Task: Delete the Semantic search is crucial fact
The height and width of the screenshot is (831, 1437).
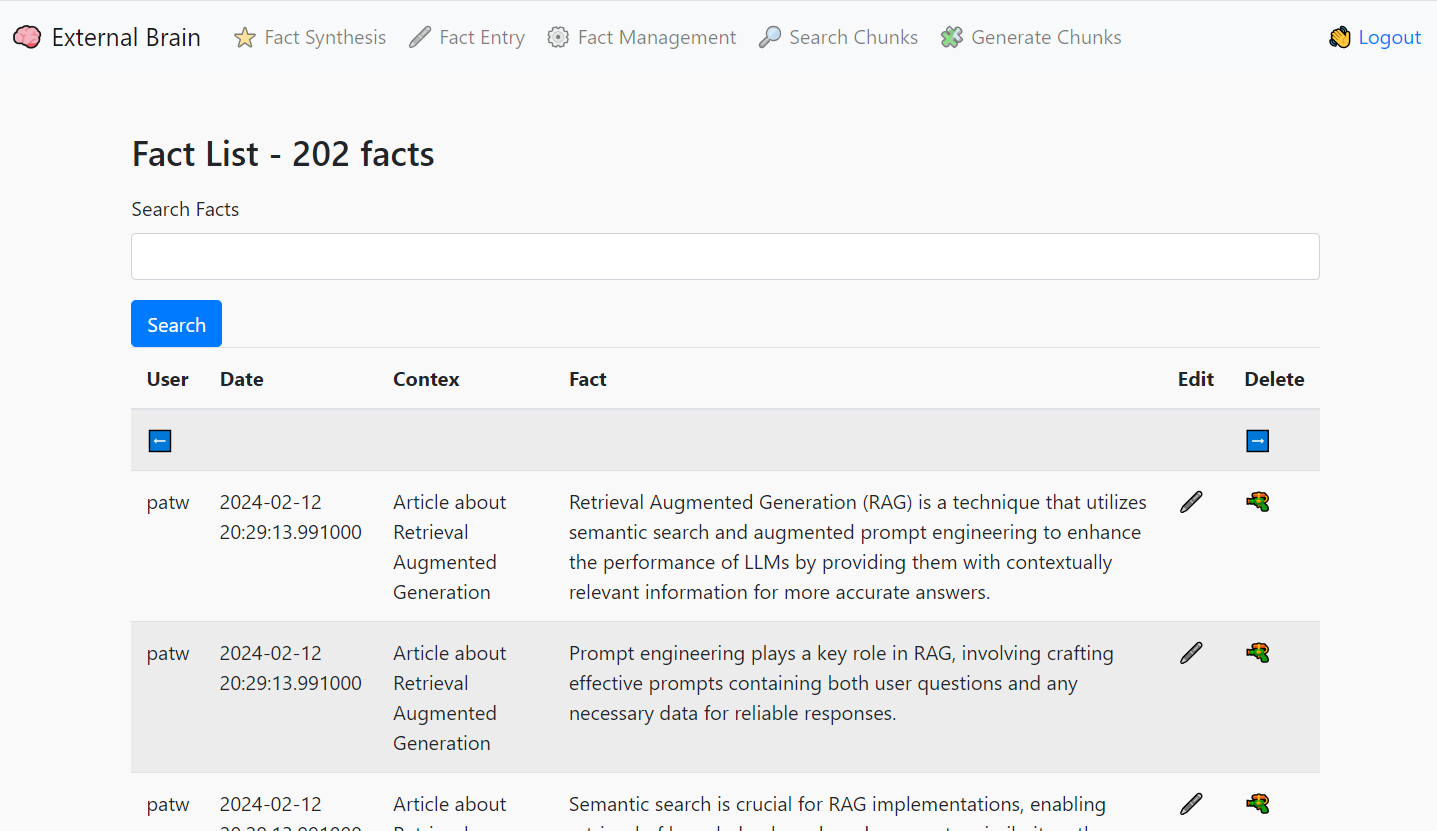Action: [x=1257, y=803]
